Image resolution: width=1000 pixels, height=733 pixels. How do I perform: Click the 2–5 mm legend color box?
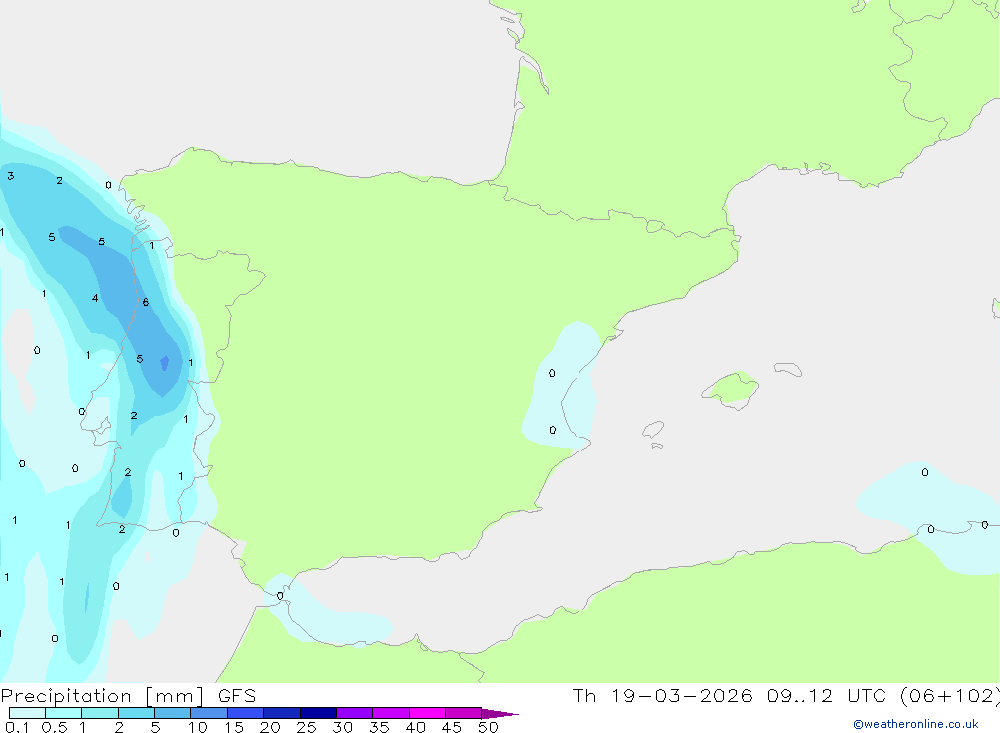coord(136,713)
